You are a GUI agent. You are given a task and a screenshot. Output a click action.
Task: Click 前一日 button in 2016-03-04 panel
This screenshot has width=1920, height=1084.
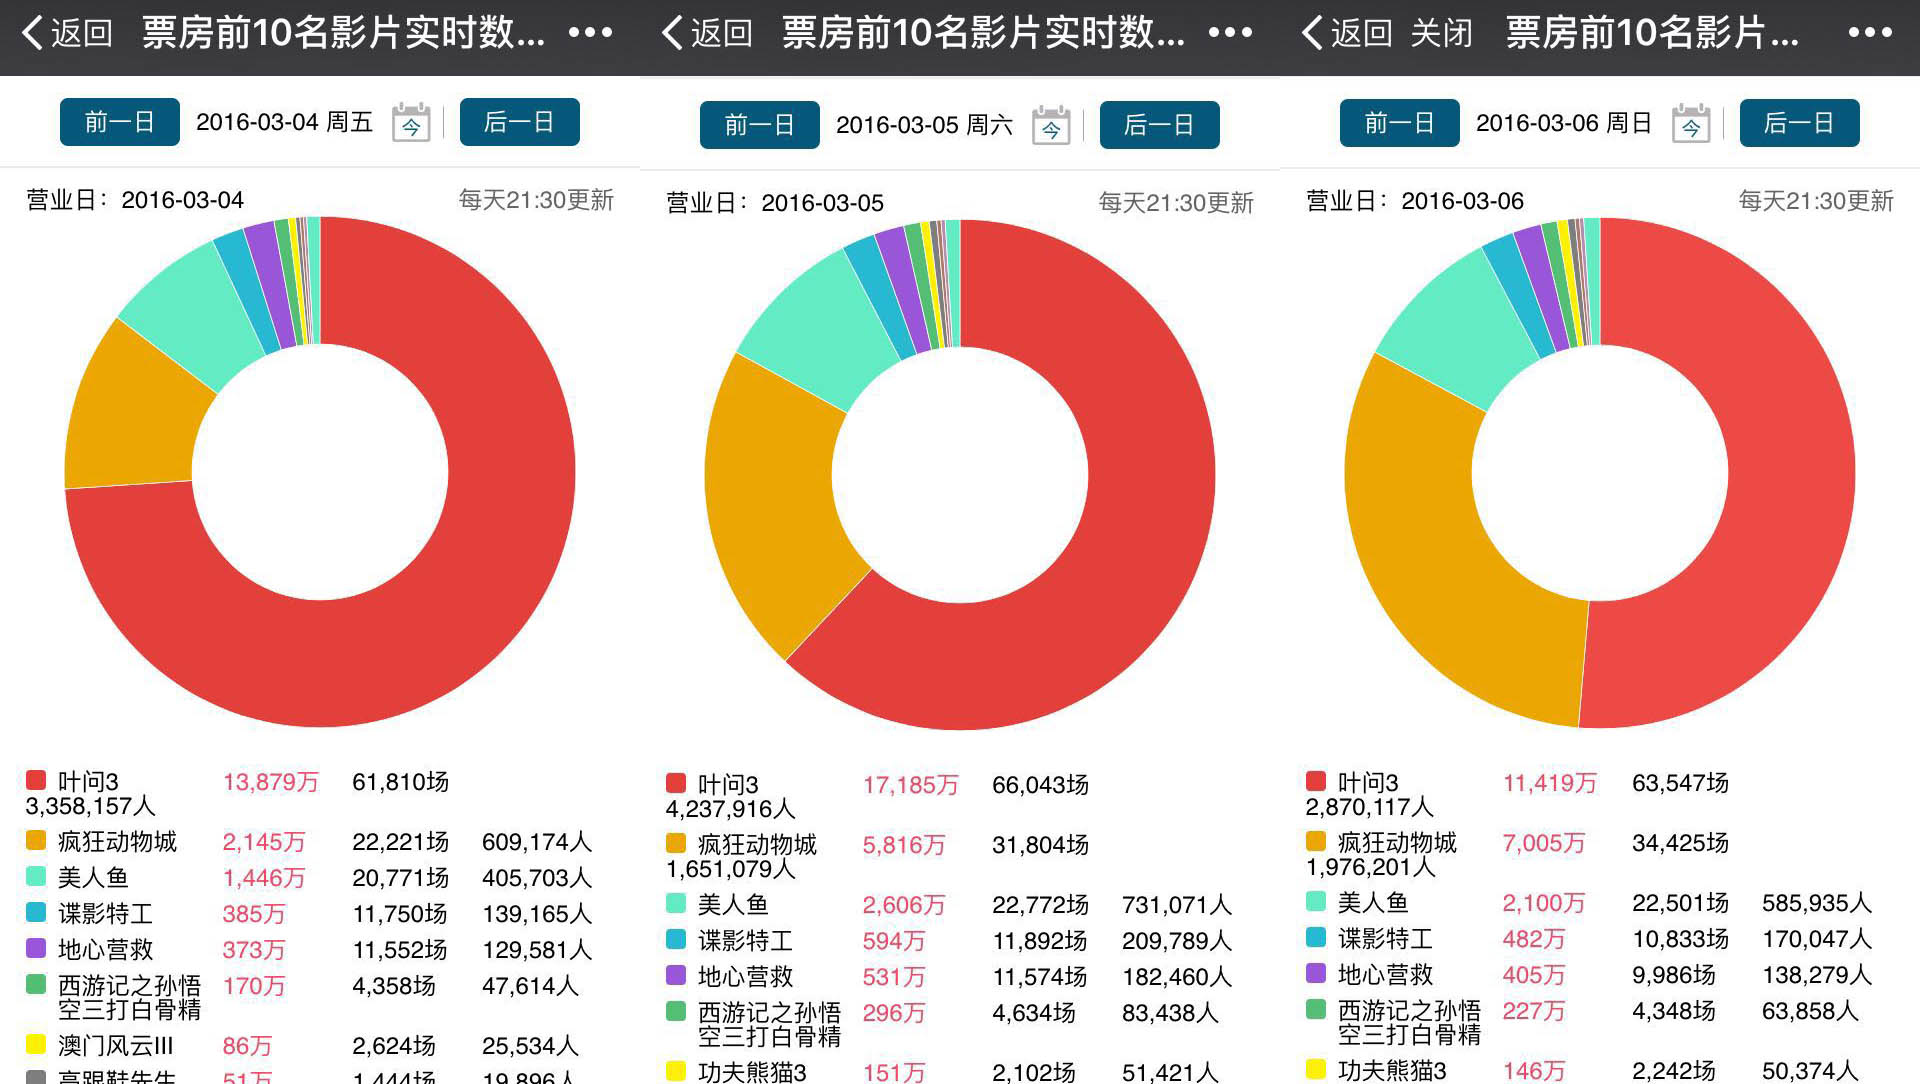[120, 122]
